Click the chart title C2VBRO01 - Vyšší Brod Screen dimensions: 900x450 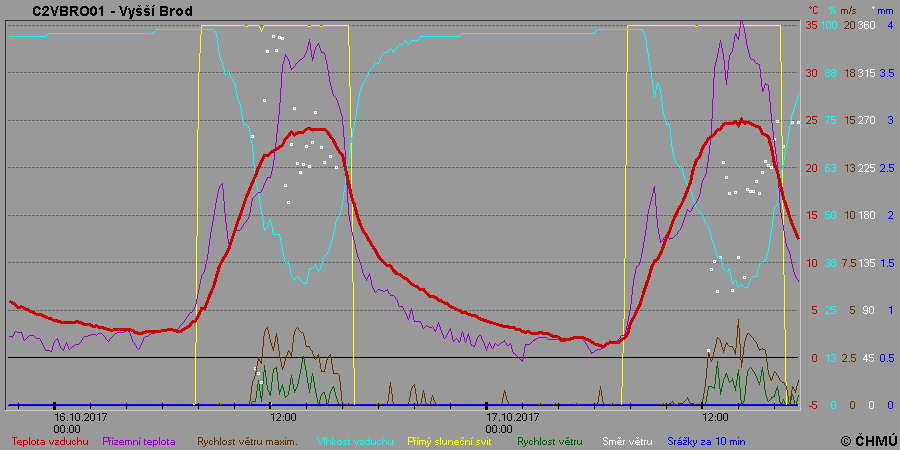click(x=112, y=11)
